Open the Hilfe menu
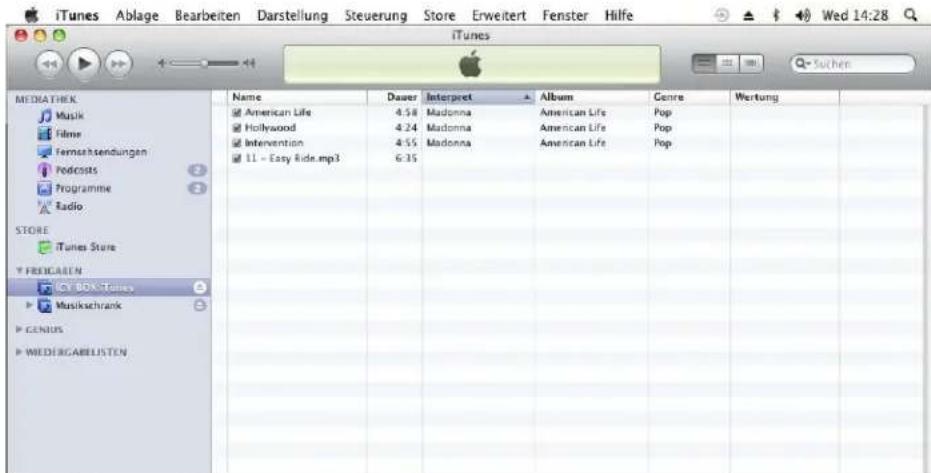The image size is (931, 473). pyautogui.click(x=619, y=16)
